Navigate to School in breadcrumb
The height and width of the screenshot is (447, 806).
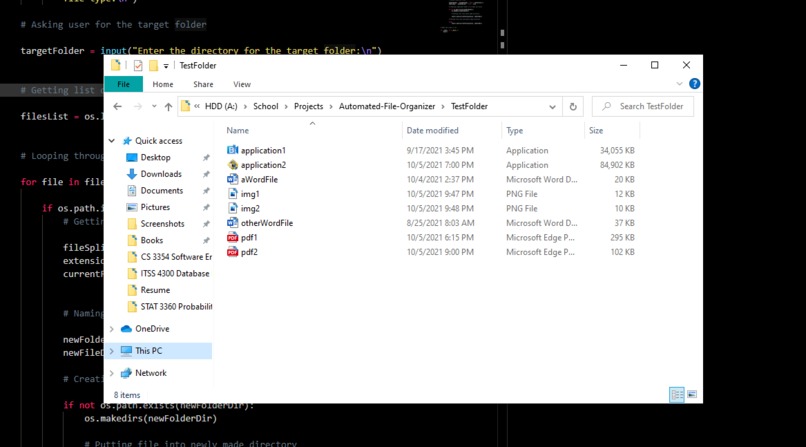tap(265, 106)
